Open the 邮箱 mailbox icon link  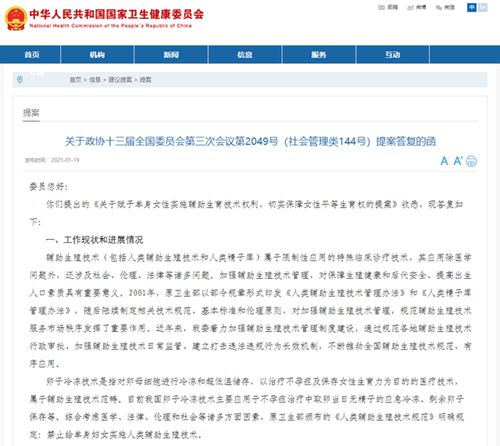(x=388, y=7)
